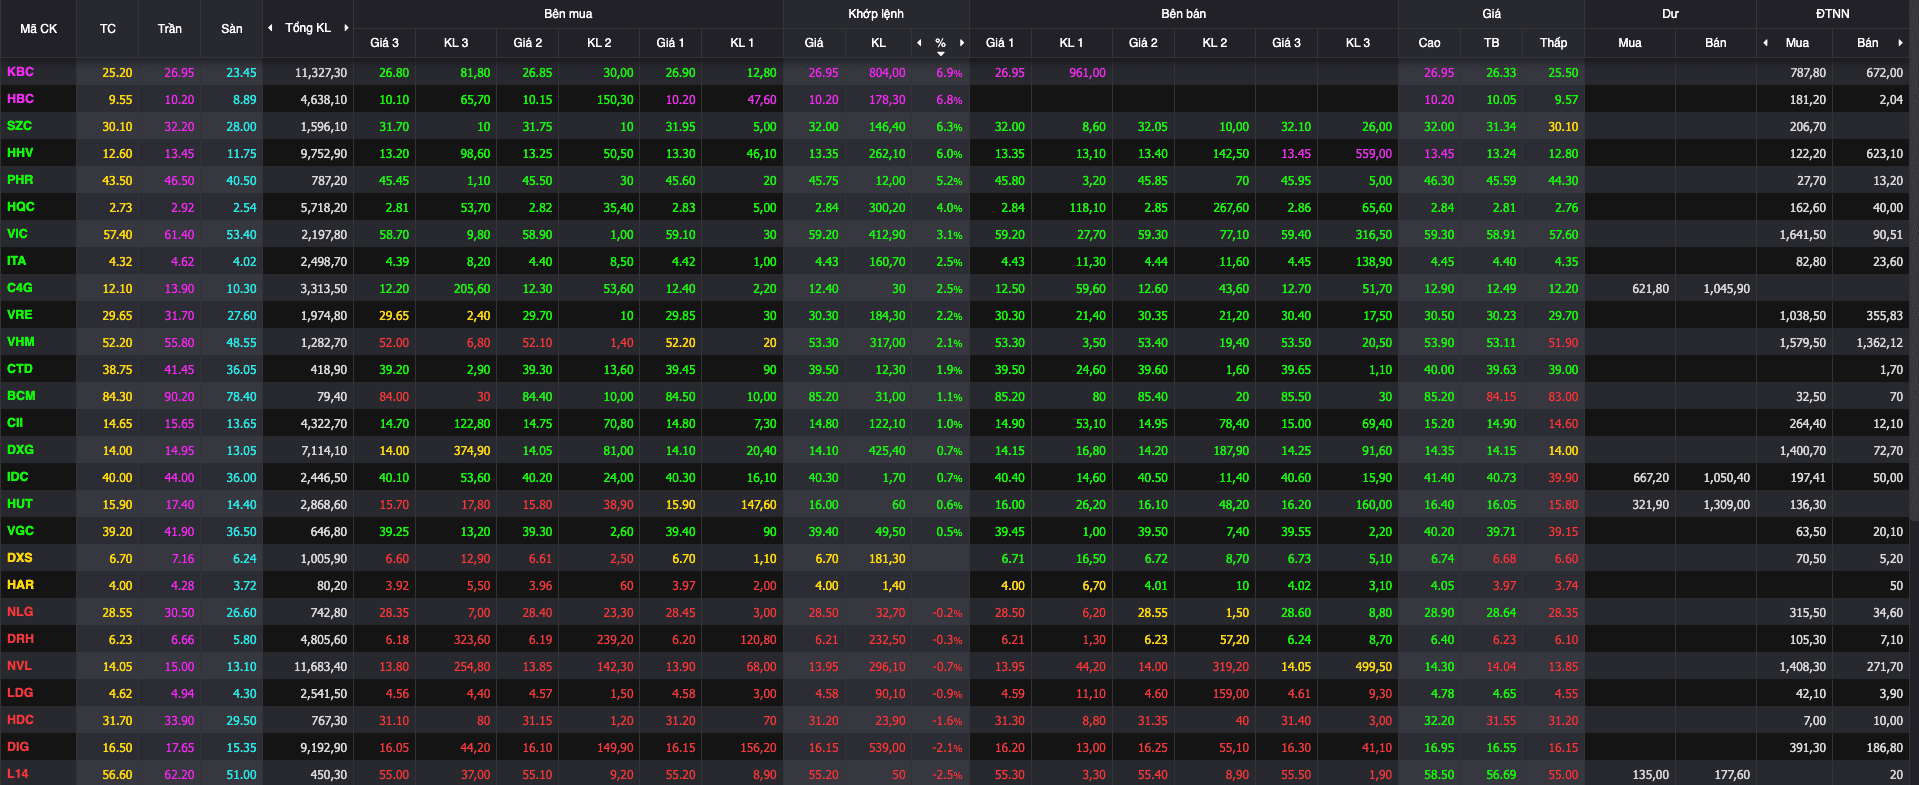The width and height of the screenshot is (1919, 785).
Task: Open stock symbol VHM
Action: tap(21, 342)
